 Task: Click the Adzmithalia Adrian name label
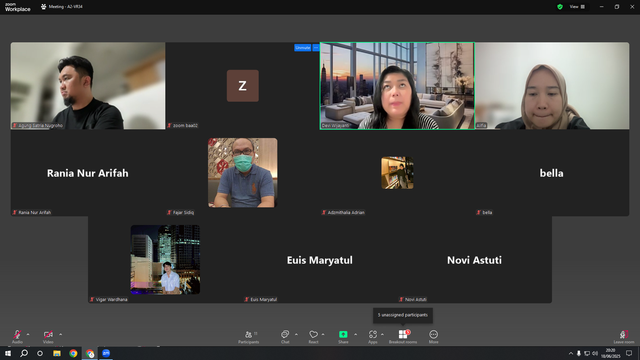click(x=346, y=212)
